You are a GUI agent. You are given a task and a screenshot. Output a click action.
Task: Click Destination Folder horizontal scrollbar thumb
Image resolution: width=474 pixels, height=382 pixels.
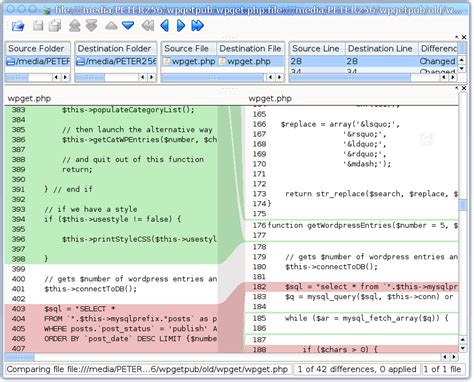pos(90,78)
